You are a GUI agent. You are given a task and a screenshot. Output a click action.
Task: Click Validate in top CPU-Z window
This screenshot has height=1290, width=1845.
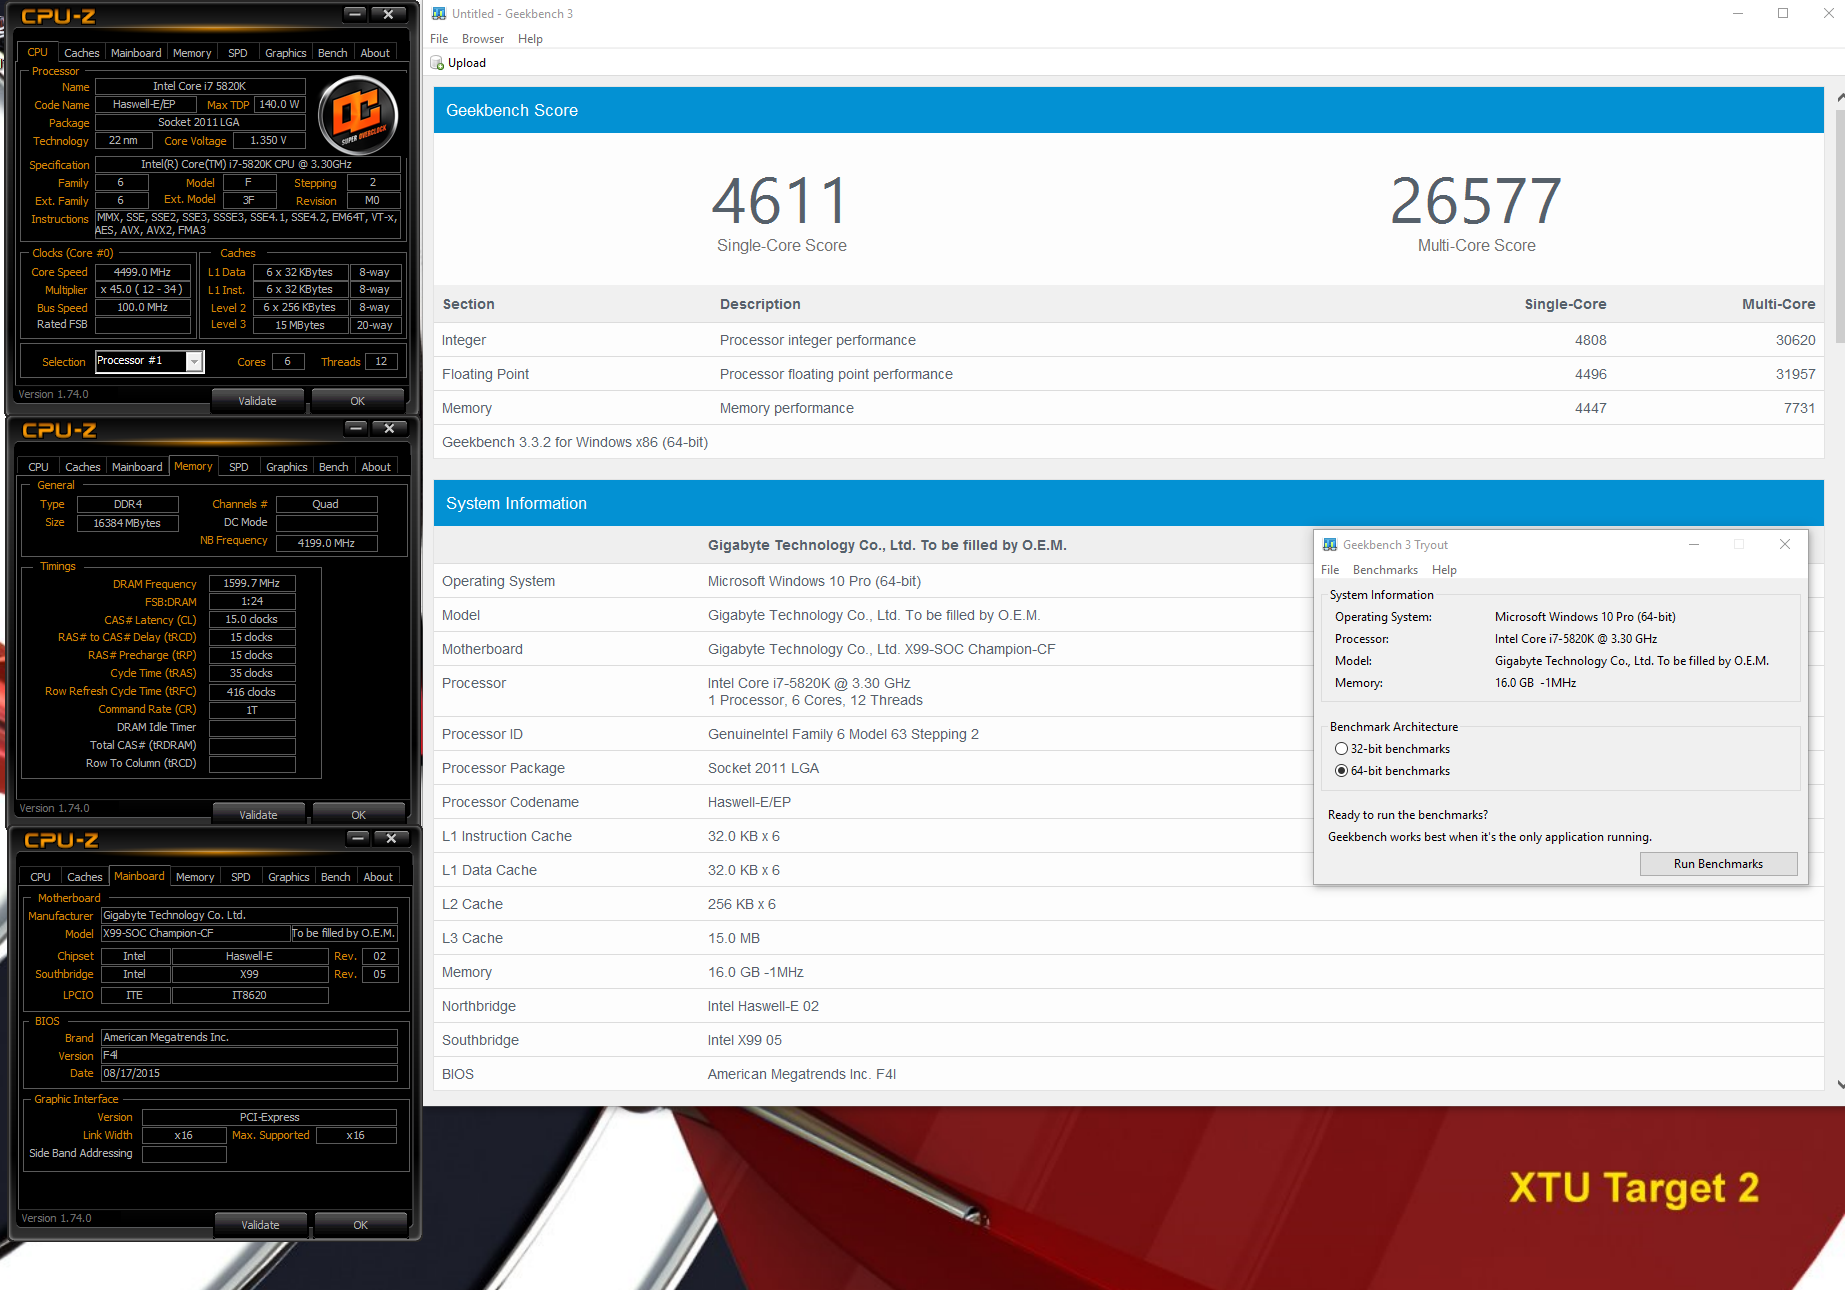tap(258, 401)
